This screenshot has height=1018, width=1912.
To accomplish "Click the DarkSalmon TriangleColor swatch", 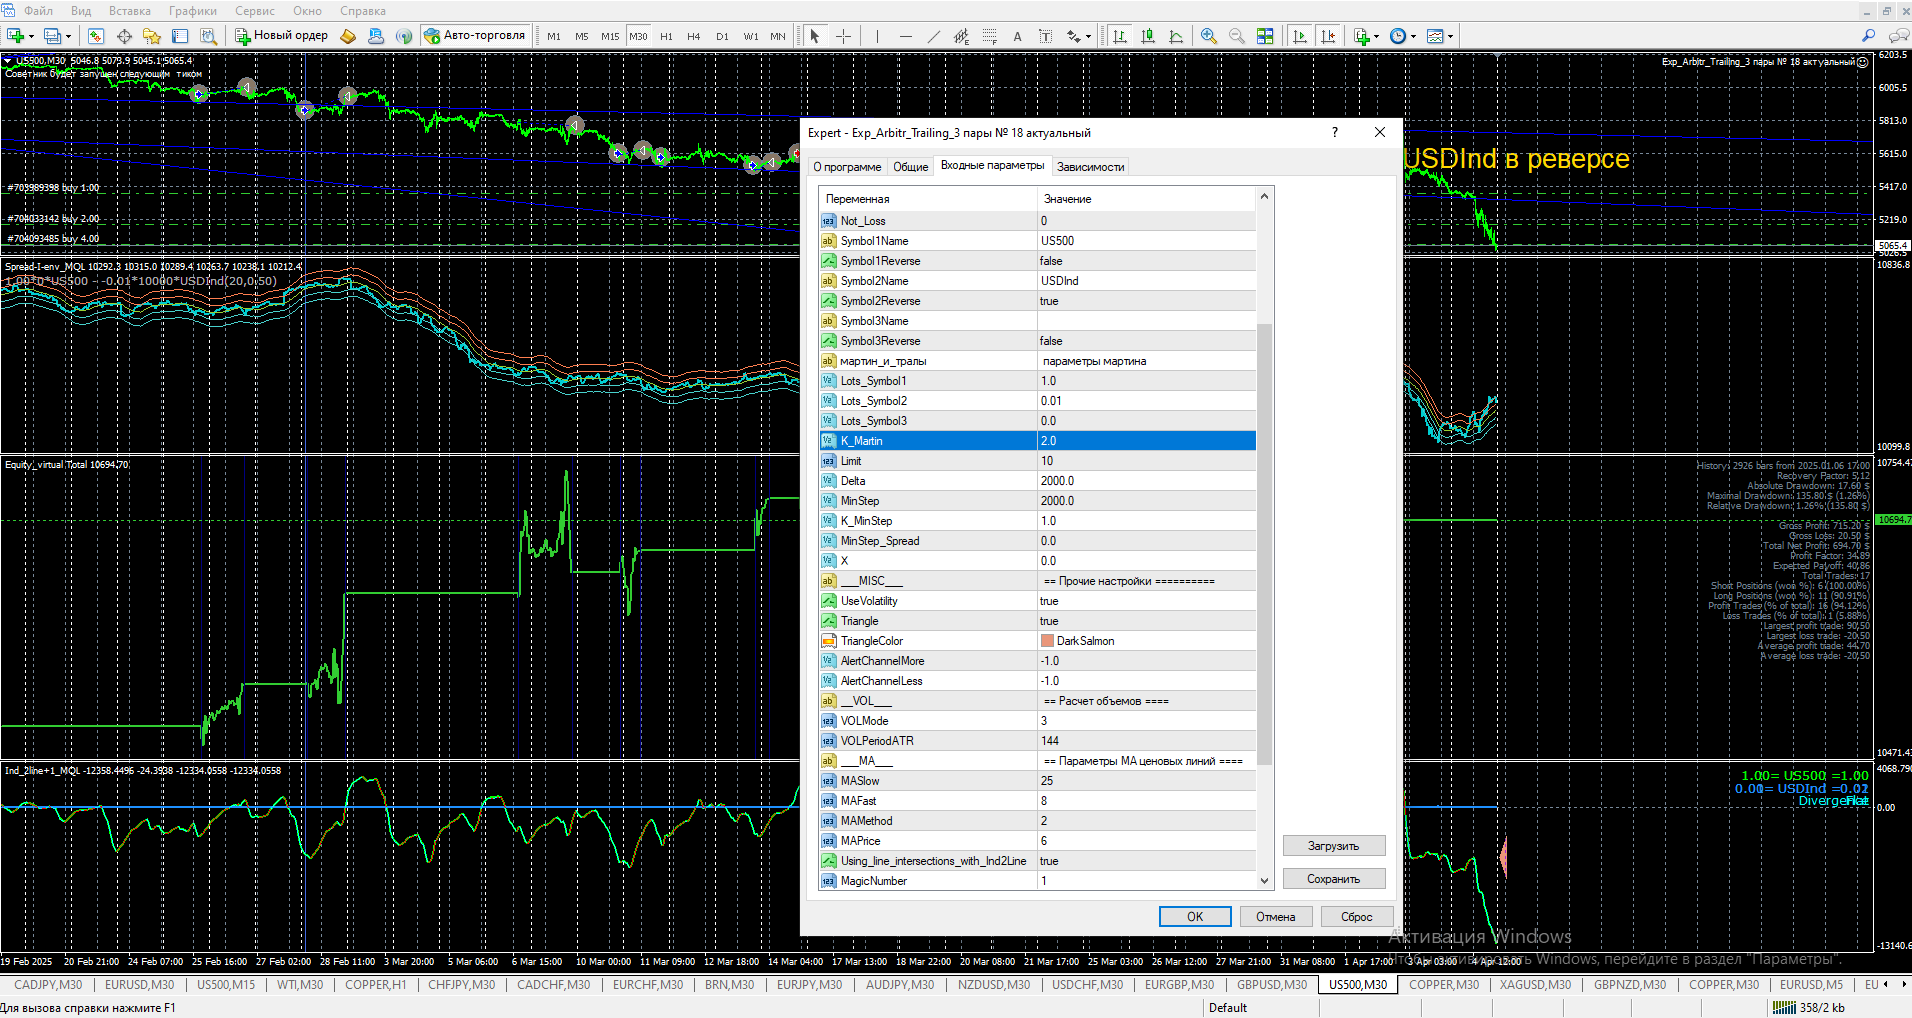I will click(x=1047, y=641).
